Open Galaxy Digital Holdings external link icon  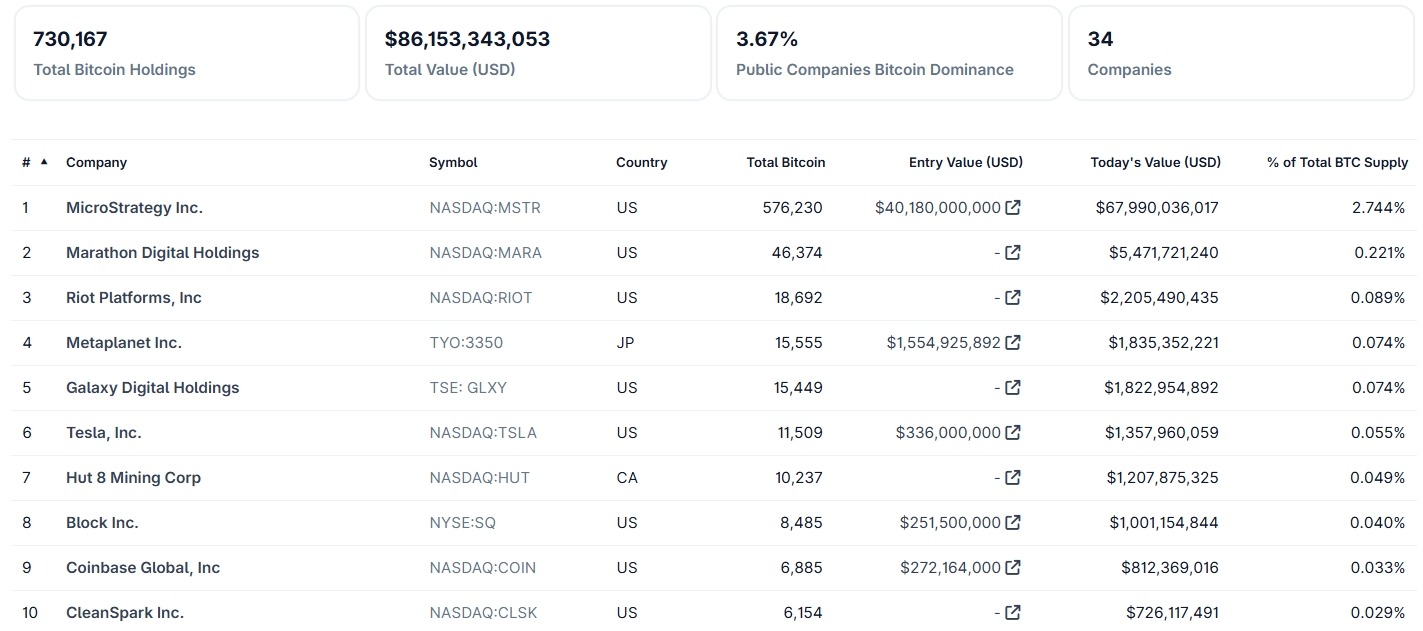(x=1013, y=388)
